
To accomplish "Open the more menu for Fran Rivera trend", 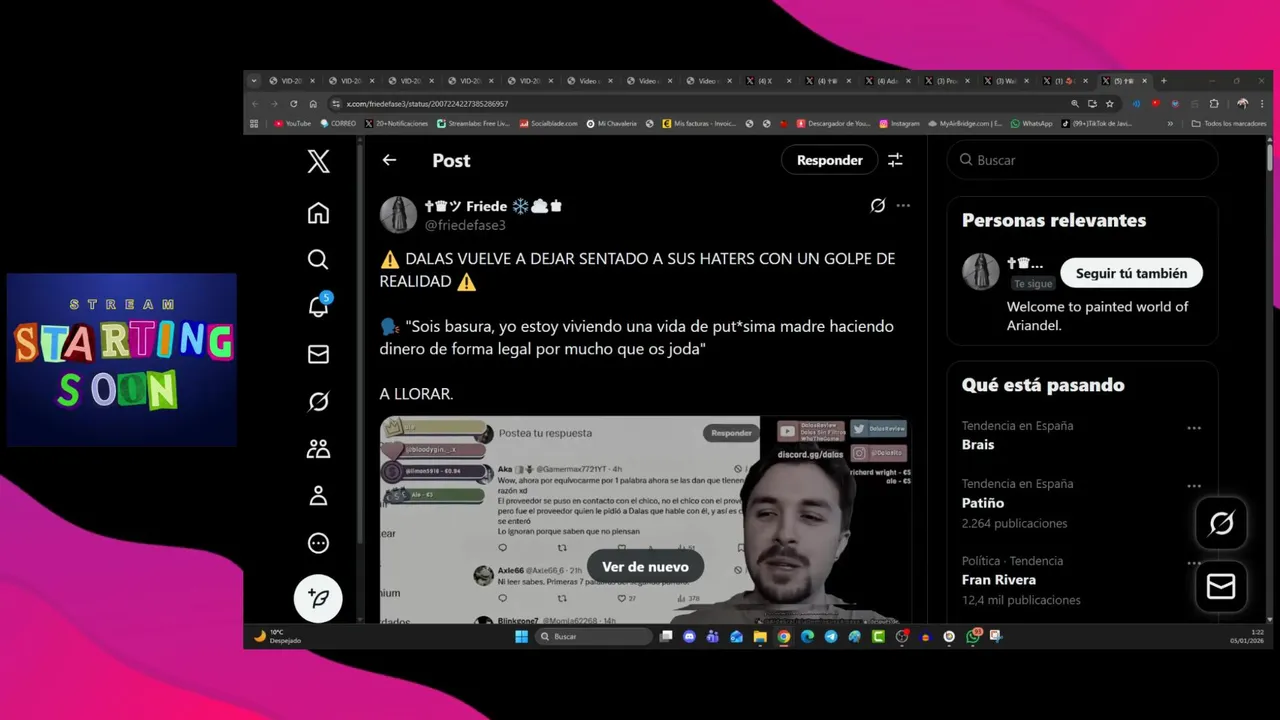I will click(x=1193, y=563).
